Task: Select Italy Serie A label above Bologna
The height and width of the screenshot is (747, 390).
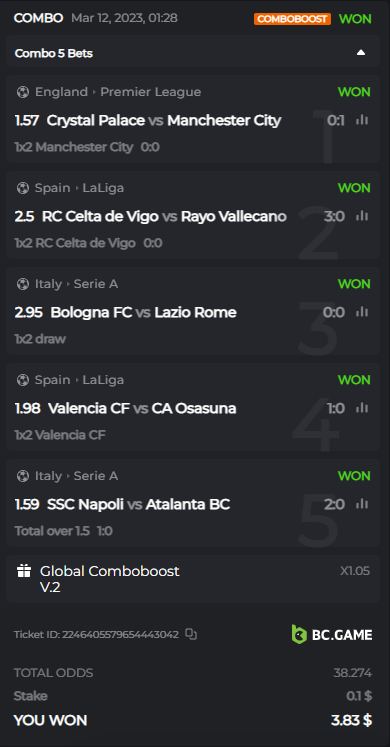Action: click(76, 284)
